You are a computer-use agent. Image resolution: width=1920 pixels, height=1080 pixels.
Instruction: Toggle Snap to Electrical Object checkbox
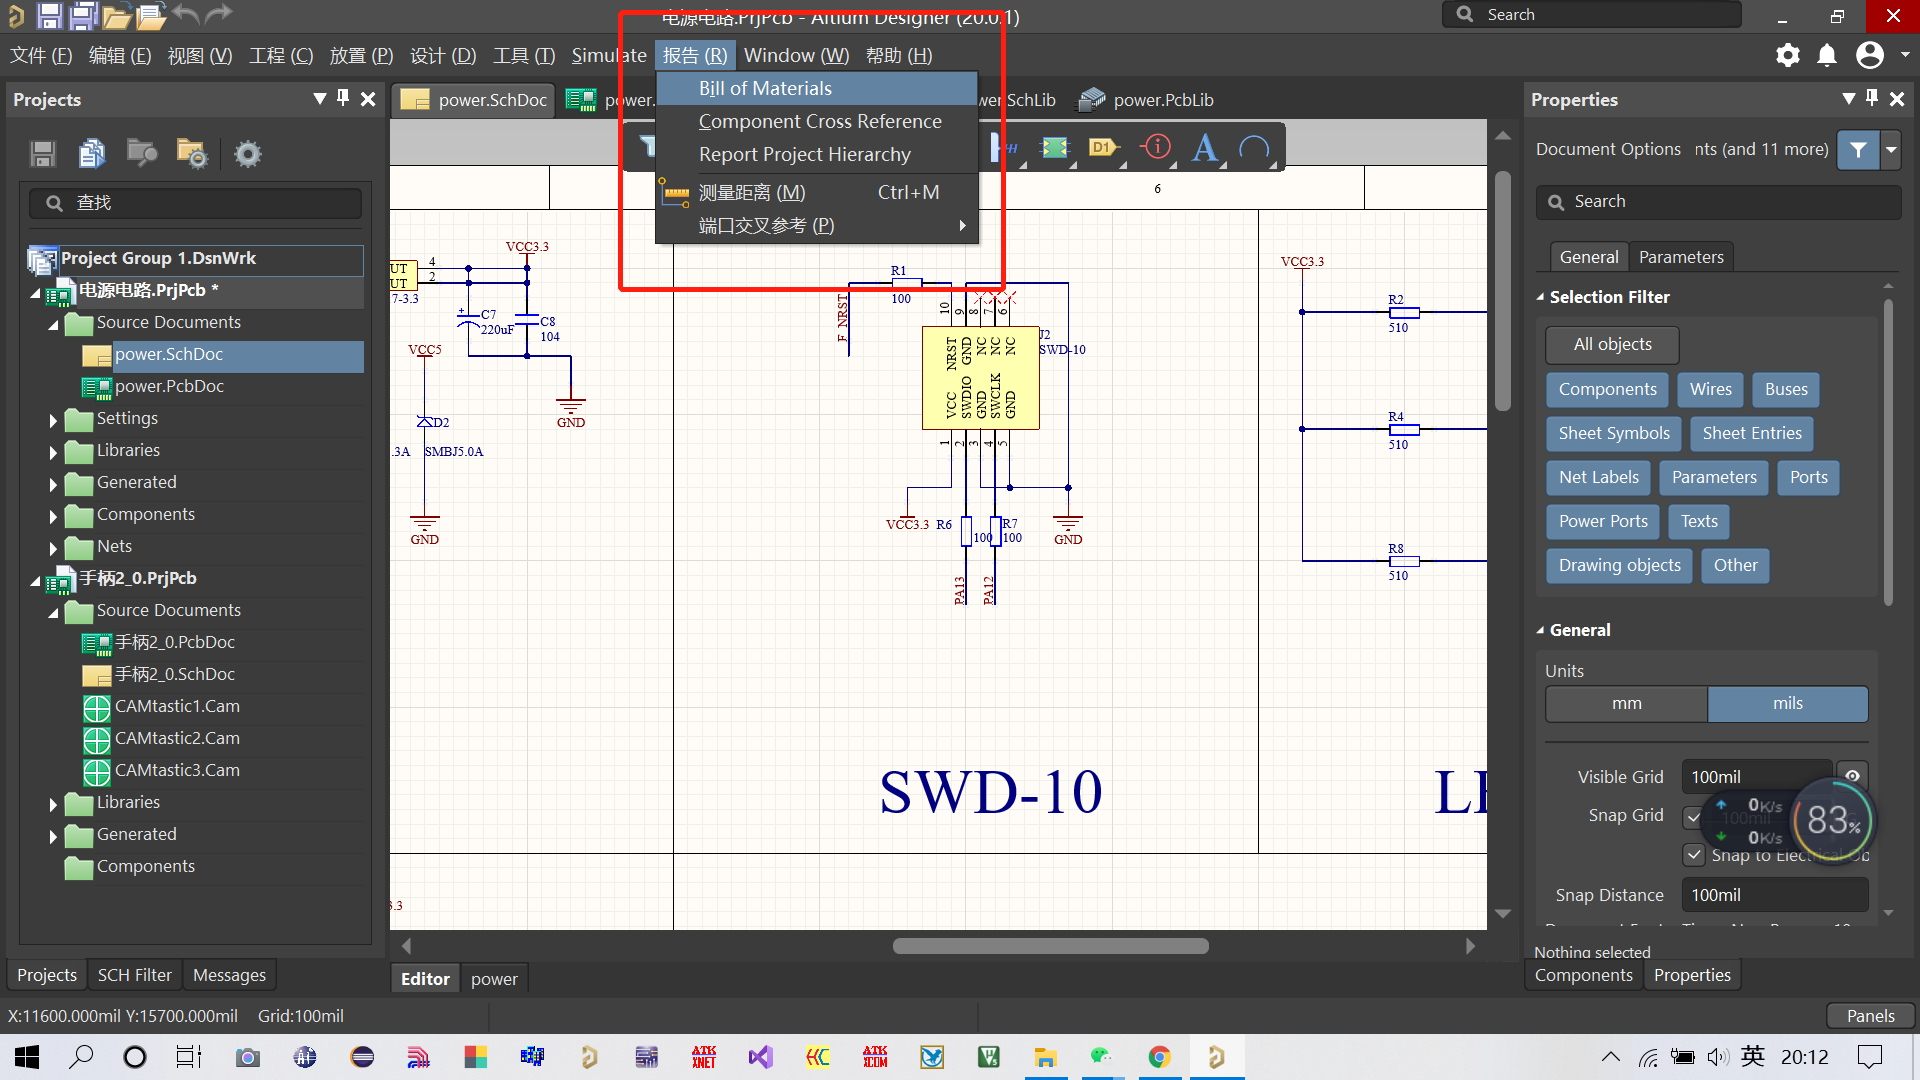tap(1693, 855)
